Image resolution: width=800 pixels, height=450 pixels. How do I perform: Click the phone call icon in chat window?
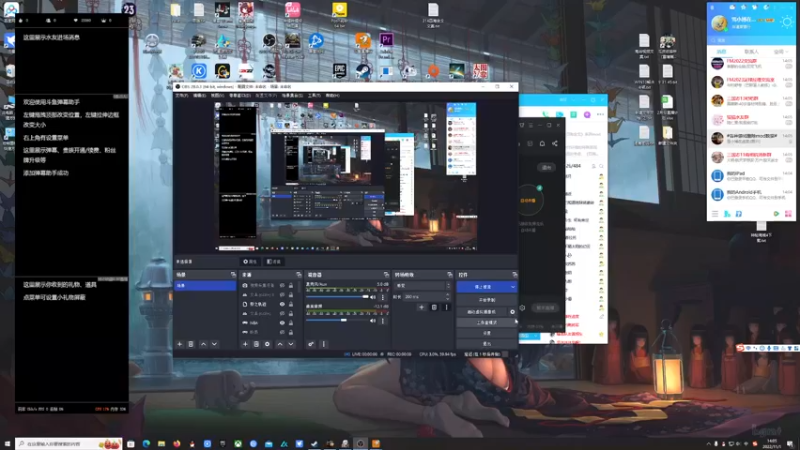pyautogui.click(x=545, y=114)
